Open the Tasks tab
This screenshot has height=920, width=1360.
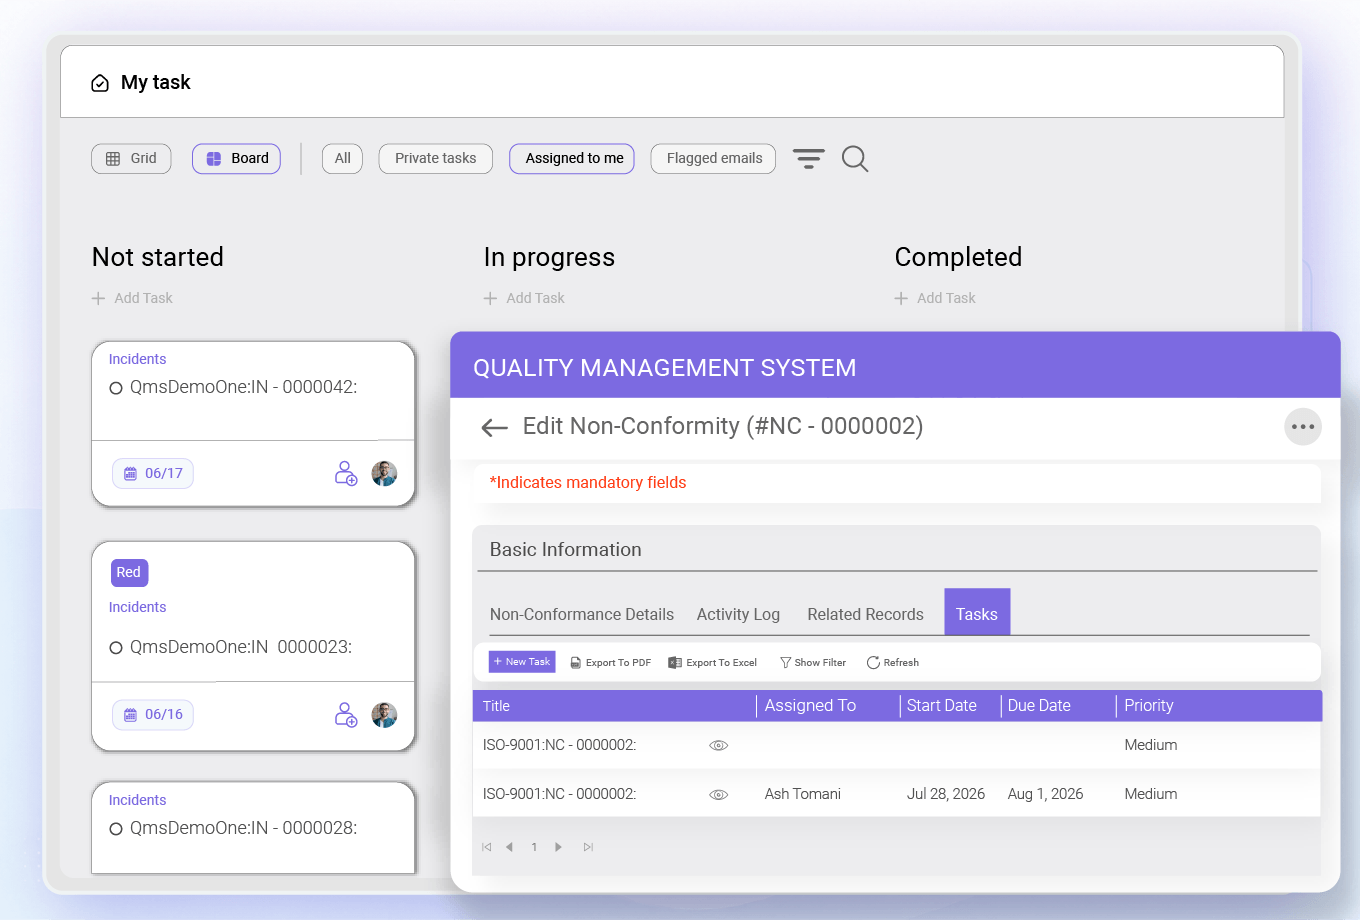(x=977, y=612)
